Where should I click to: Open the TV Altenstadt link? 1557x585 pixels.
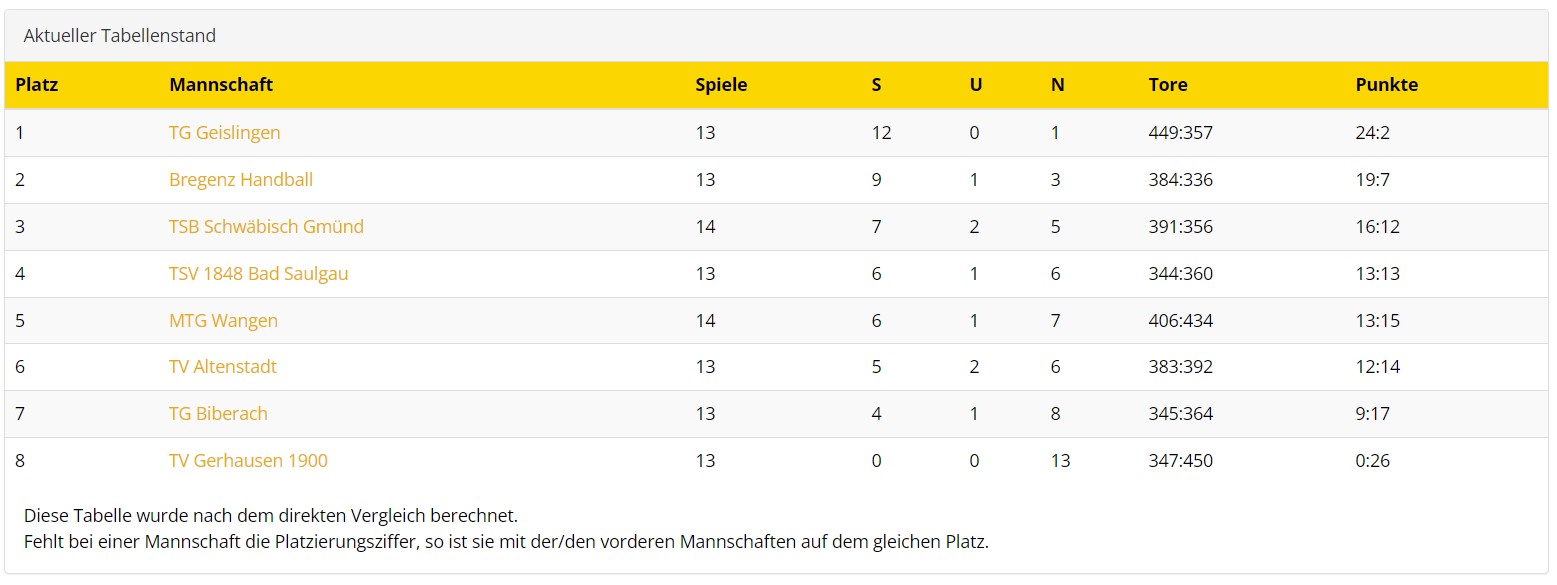point(223,367)
